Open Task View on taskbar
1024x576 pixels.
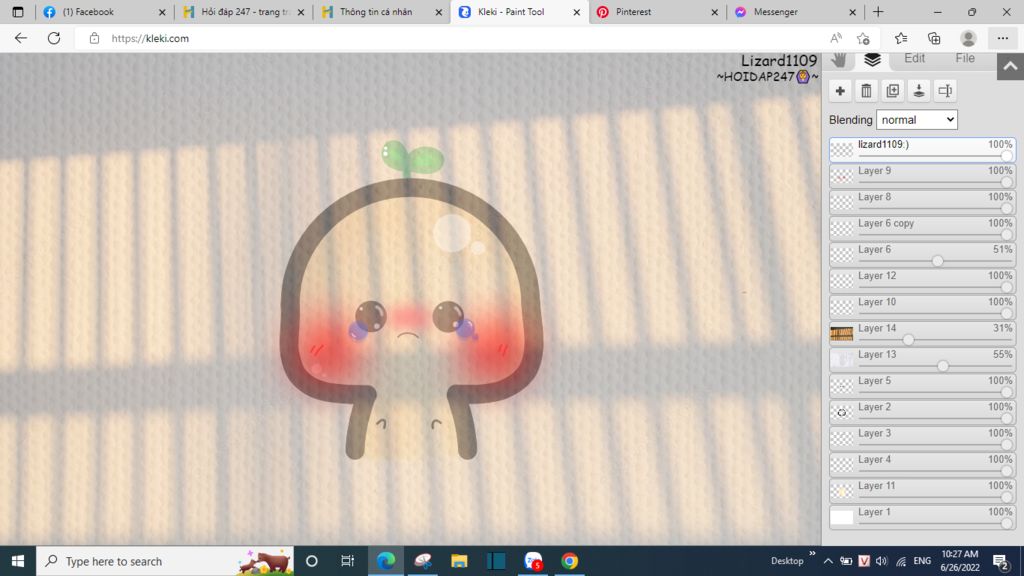click(347, 561)
